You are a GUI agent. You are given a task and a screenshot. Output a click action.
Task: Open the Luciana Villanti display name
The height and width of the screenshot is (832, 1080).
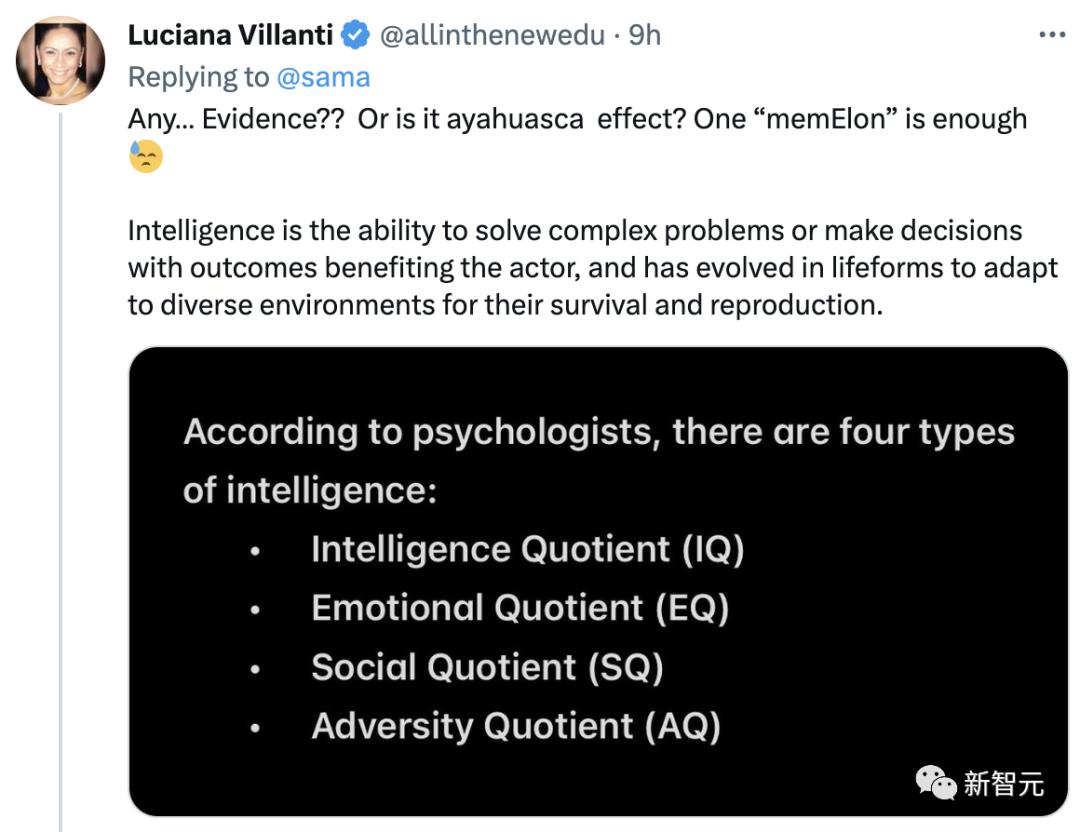pyautogui.click(x=230, y=35)
